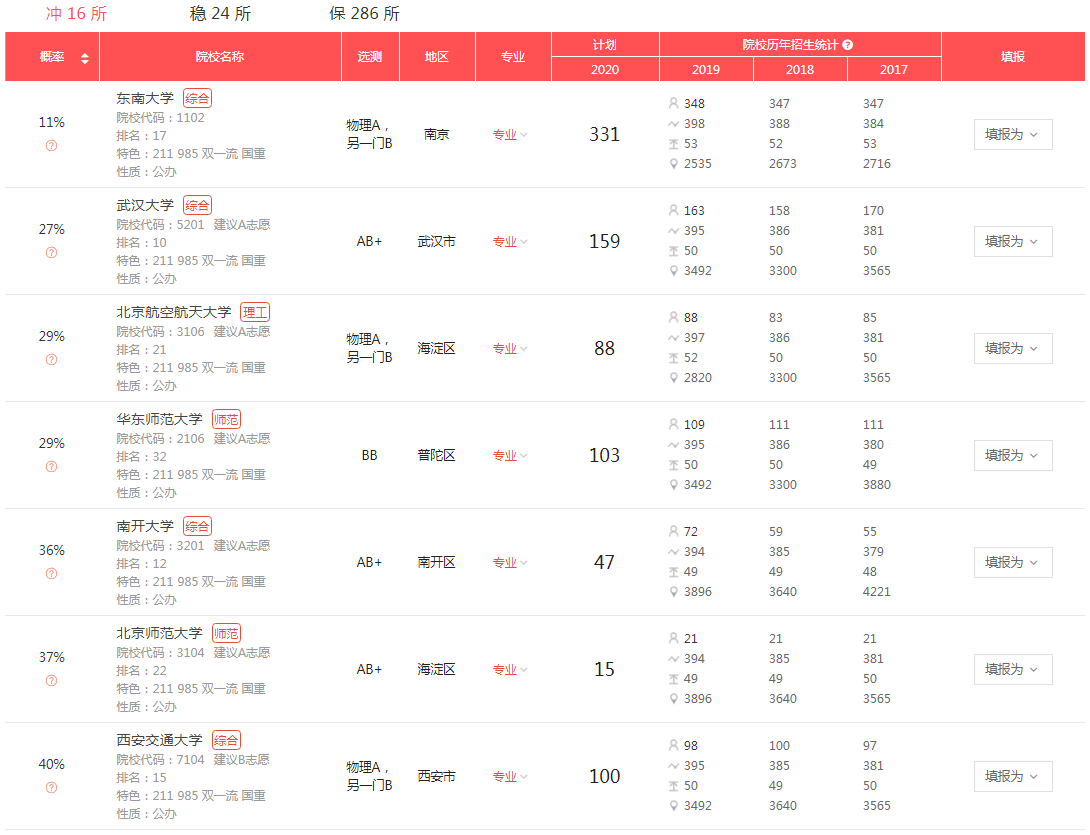This screenshot has height=835, width=1090.
Task: Click the person icon in 西安交通大学 stats row
Action: pyautogui.click(x=675, y=745)
